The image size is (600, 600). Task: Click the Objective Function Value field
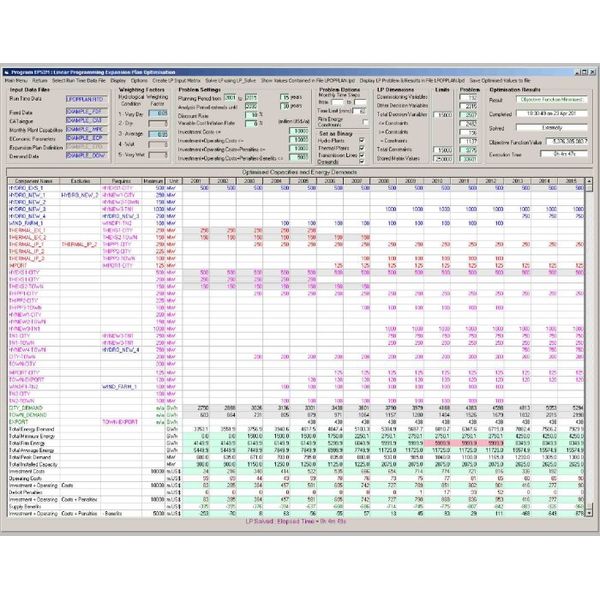pyautogui.click(x=567, y=142)
